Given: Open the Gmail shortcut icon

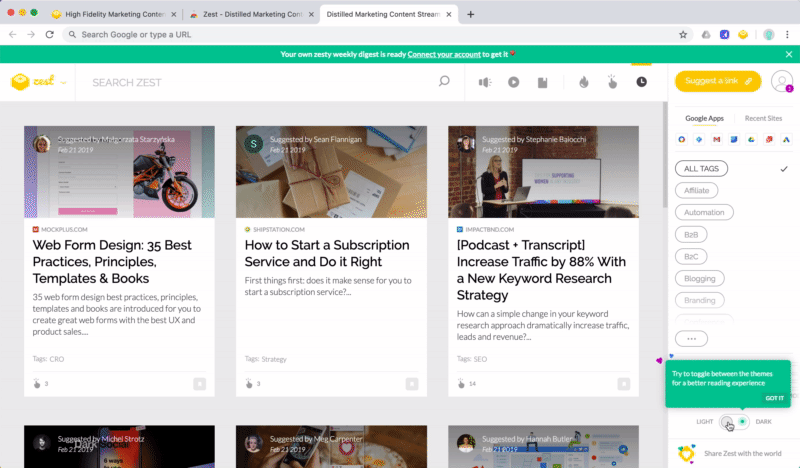Looking at the screenshot, I should [716, 139].
